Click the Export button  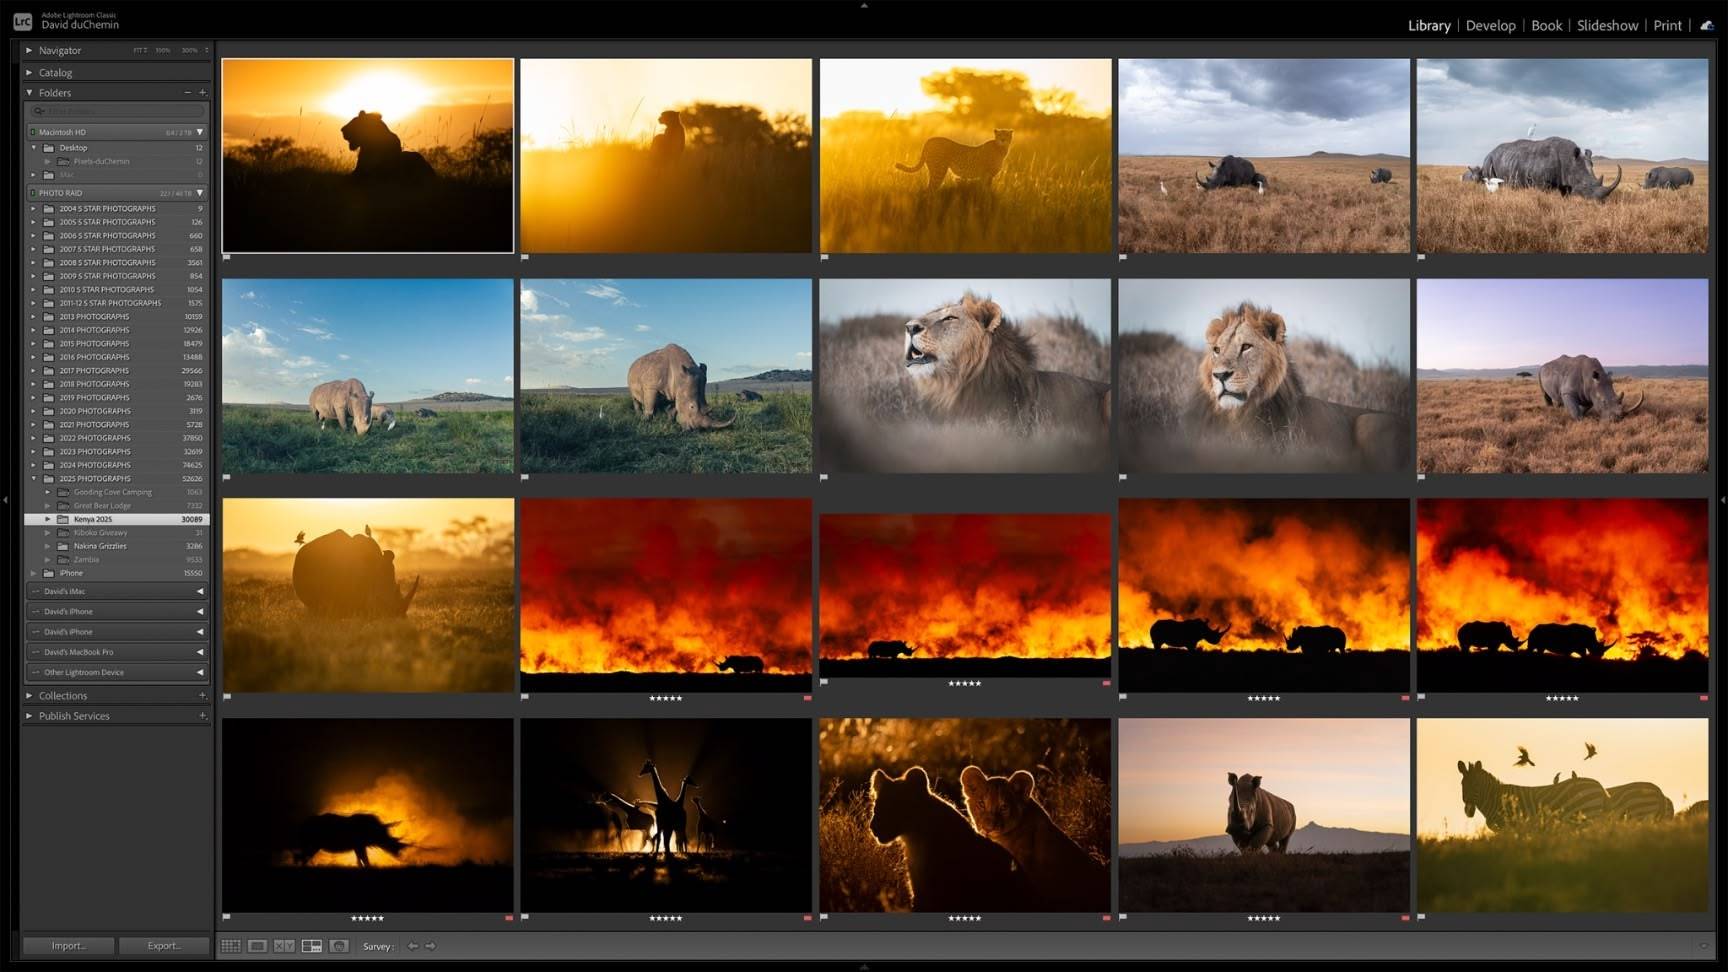coord(164,946)
